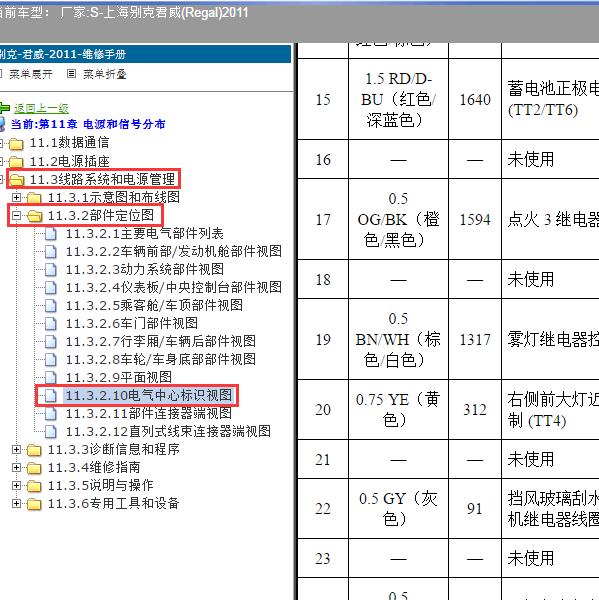Open 11.3.6专用工具和设备
This screenshot has width=599, height=600.
tap(113, 503)
